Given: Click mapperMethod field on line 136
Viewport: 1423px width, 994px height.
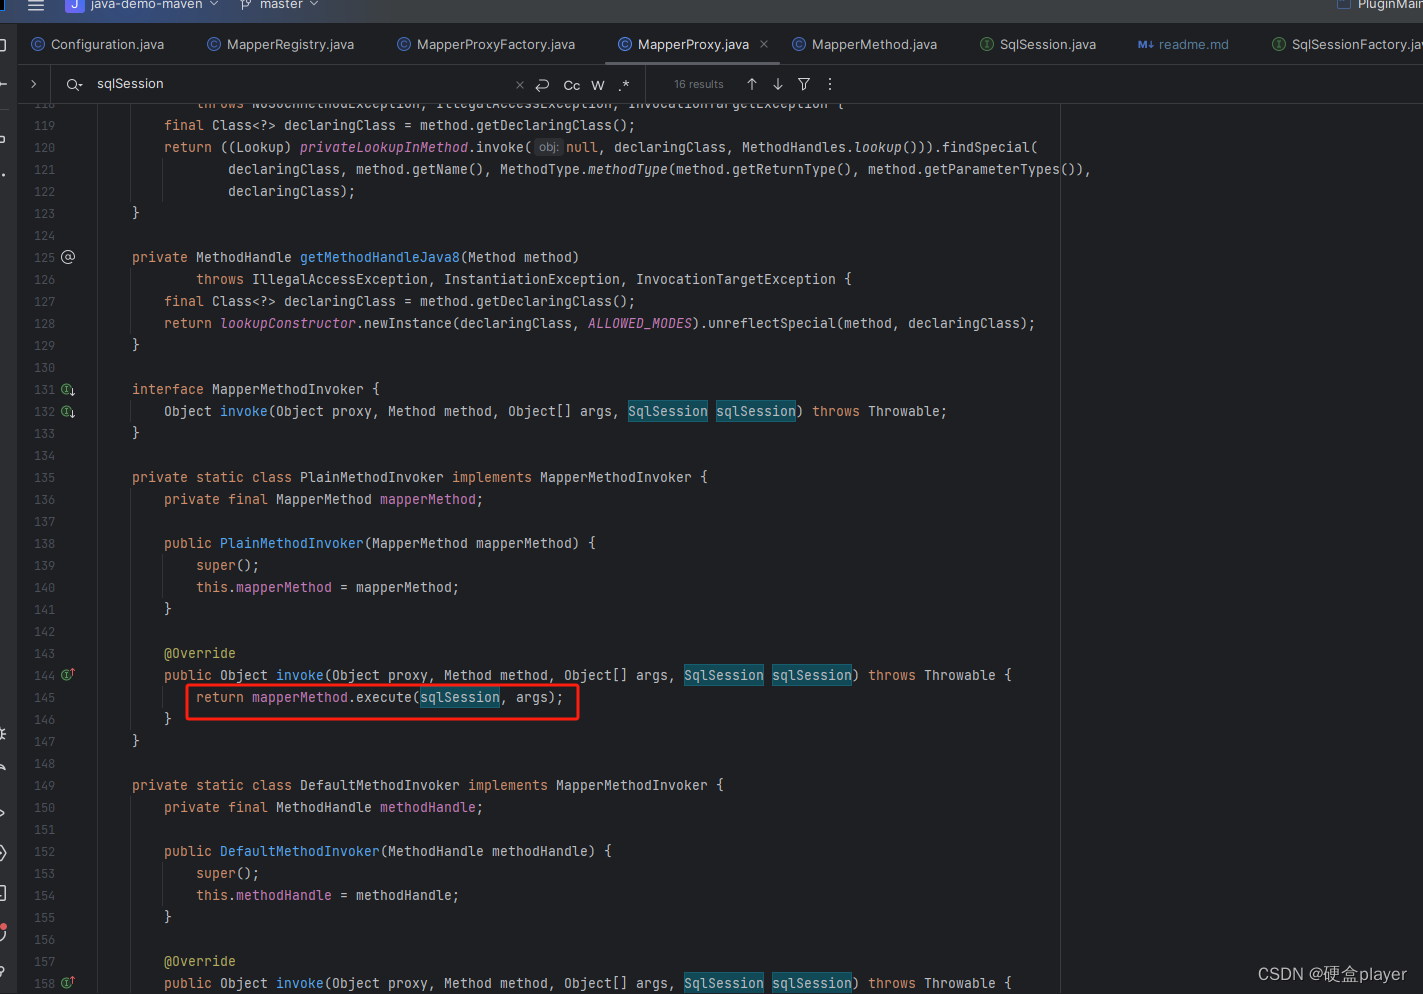Looking at the screenshot, I should click(428, 499).
